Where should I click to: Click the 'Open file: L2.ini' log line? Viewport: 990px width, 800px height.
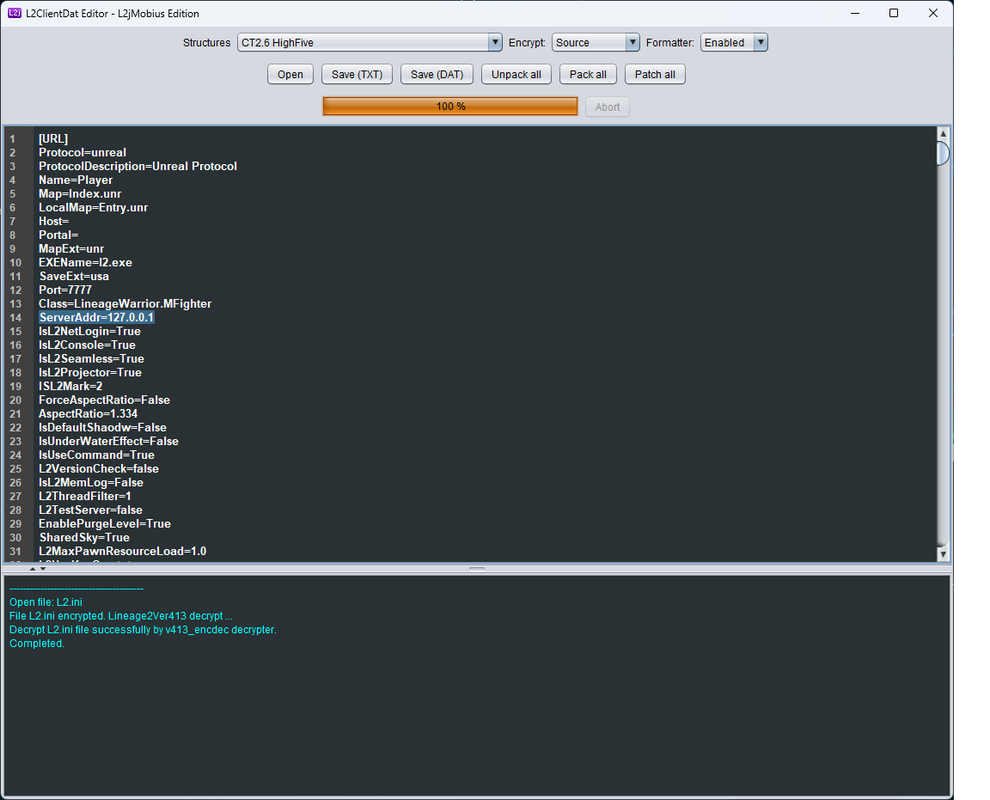(x=45, y=602)
